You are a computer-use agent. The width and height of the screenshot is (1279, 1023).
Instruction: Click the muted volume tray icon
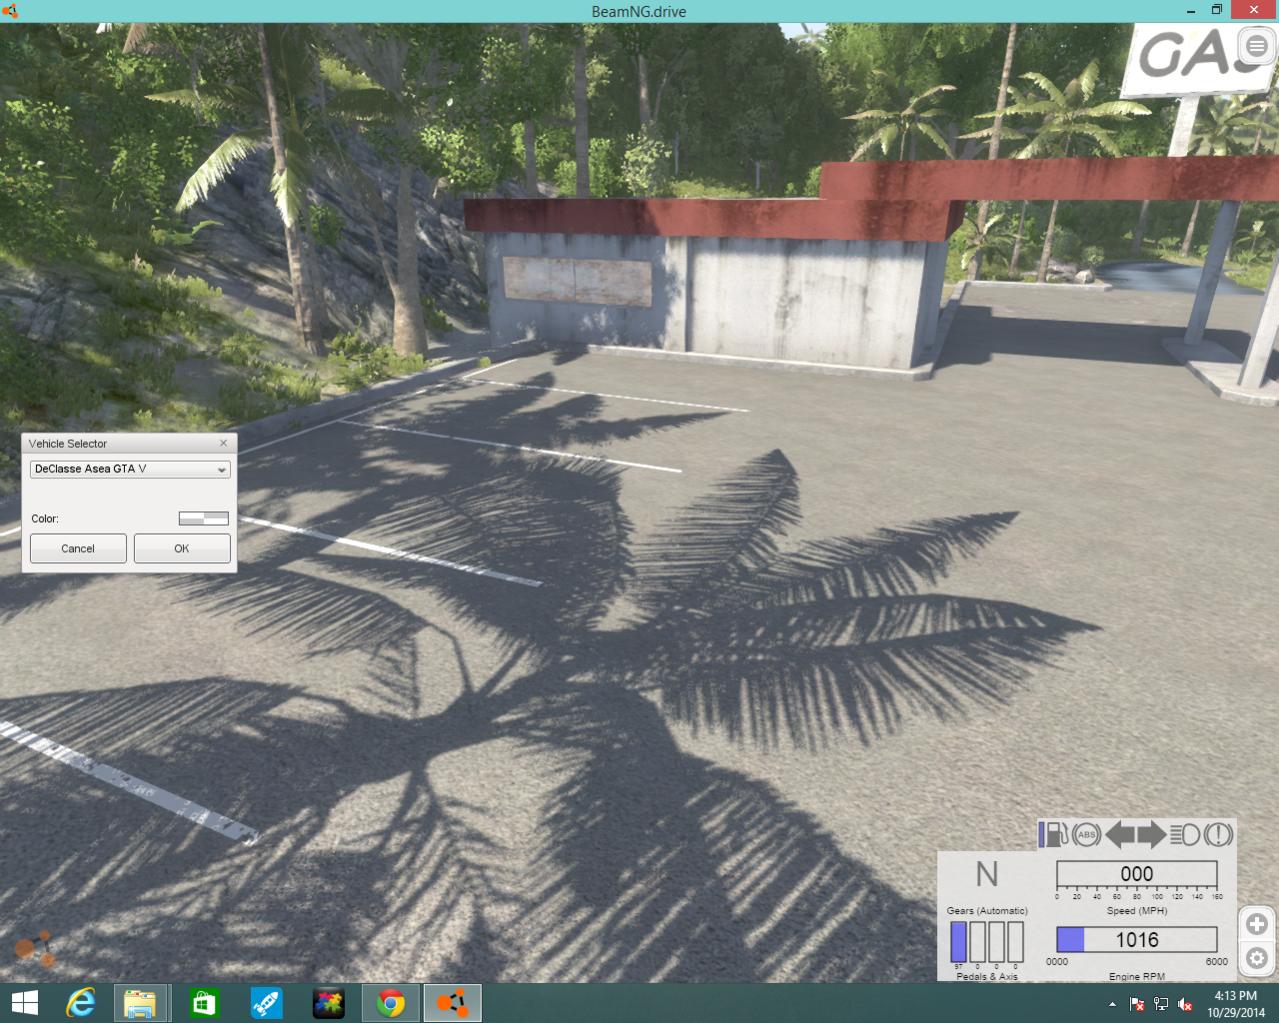1185,1004
